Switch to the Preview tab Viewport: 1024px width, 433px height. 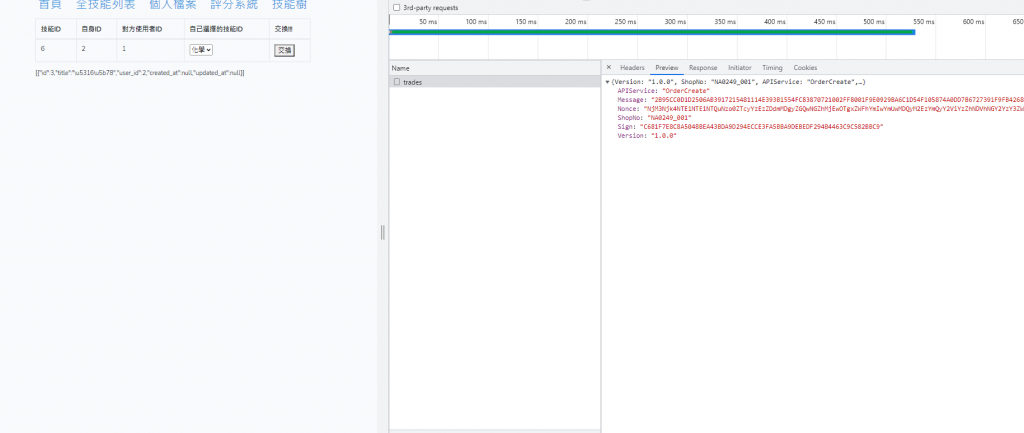coord(667,68)
